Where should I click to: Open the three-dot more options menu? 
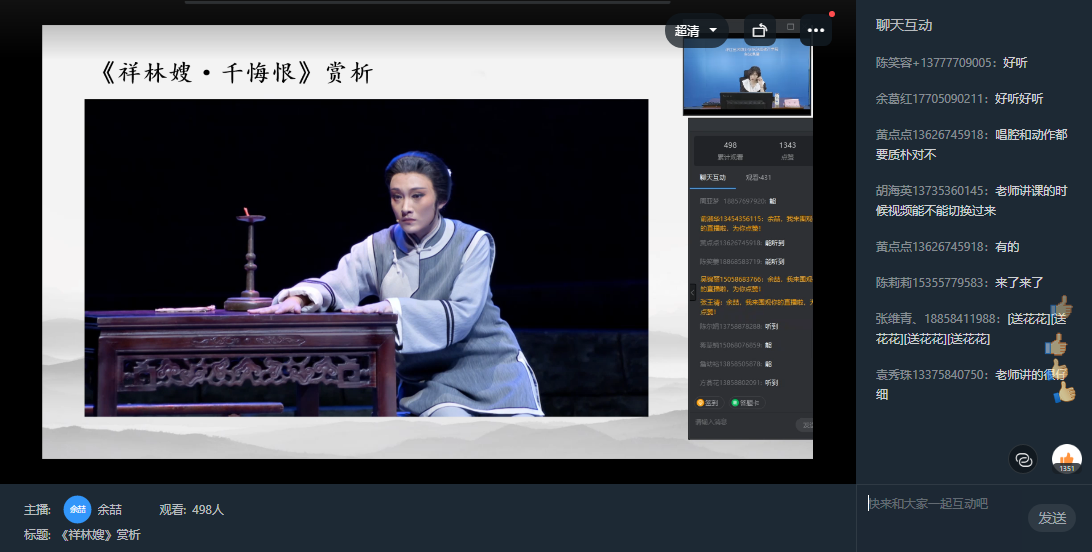(816, 30)
